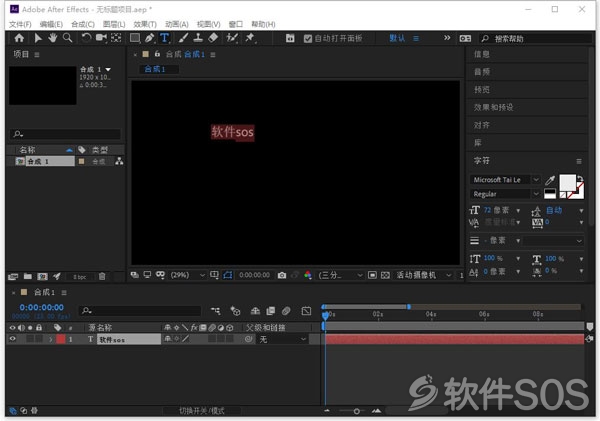Click the delete trash icon in Project panel
This screenshot has width=600, height=421.
click(102, 276)
